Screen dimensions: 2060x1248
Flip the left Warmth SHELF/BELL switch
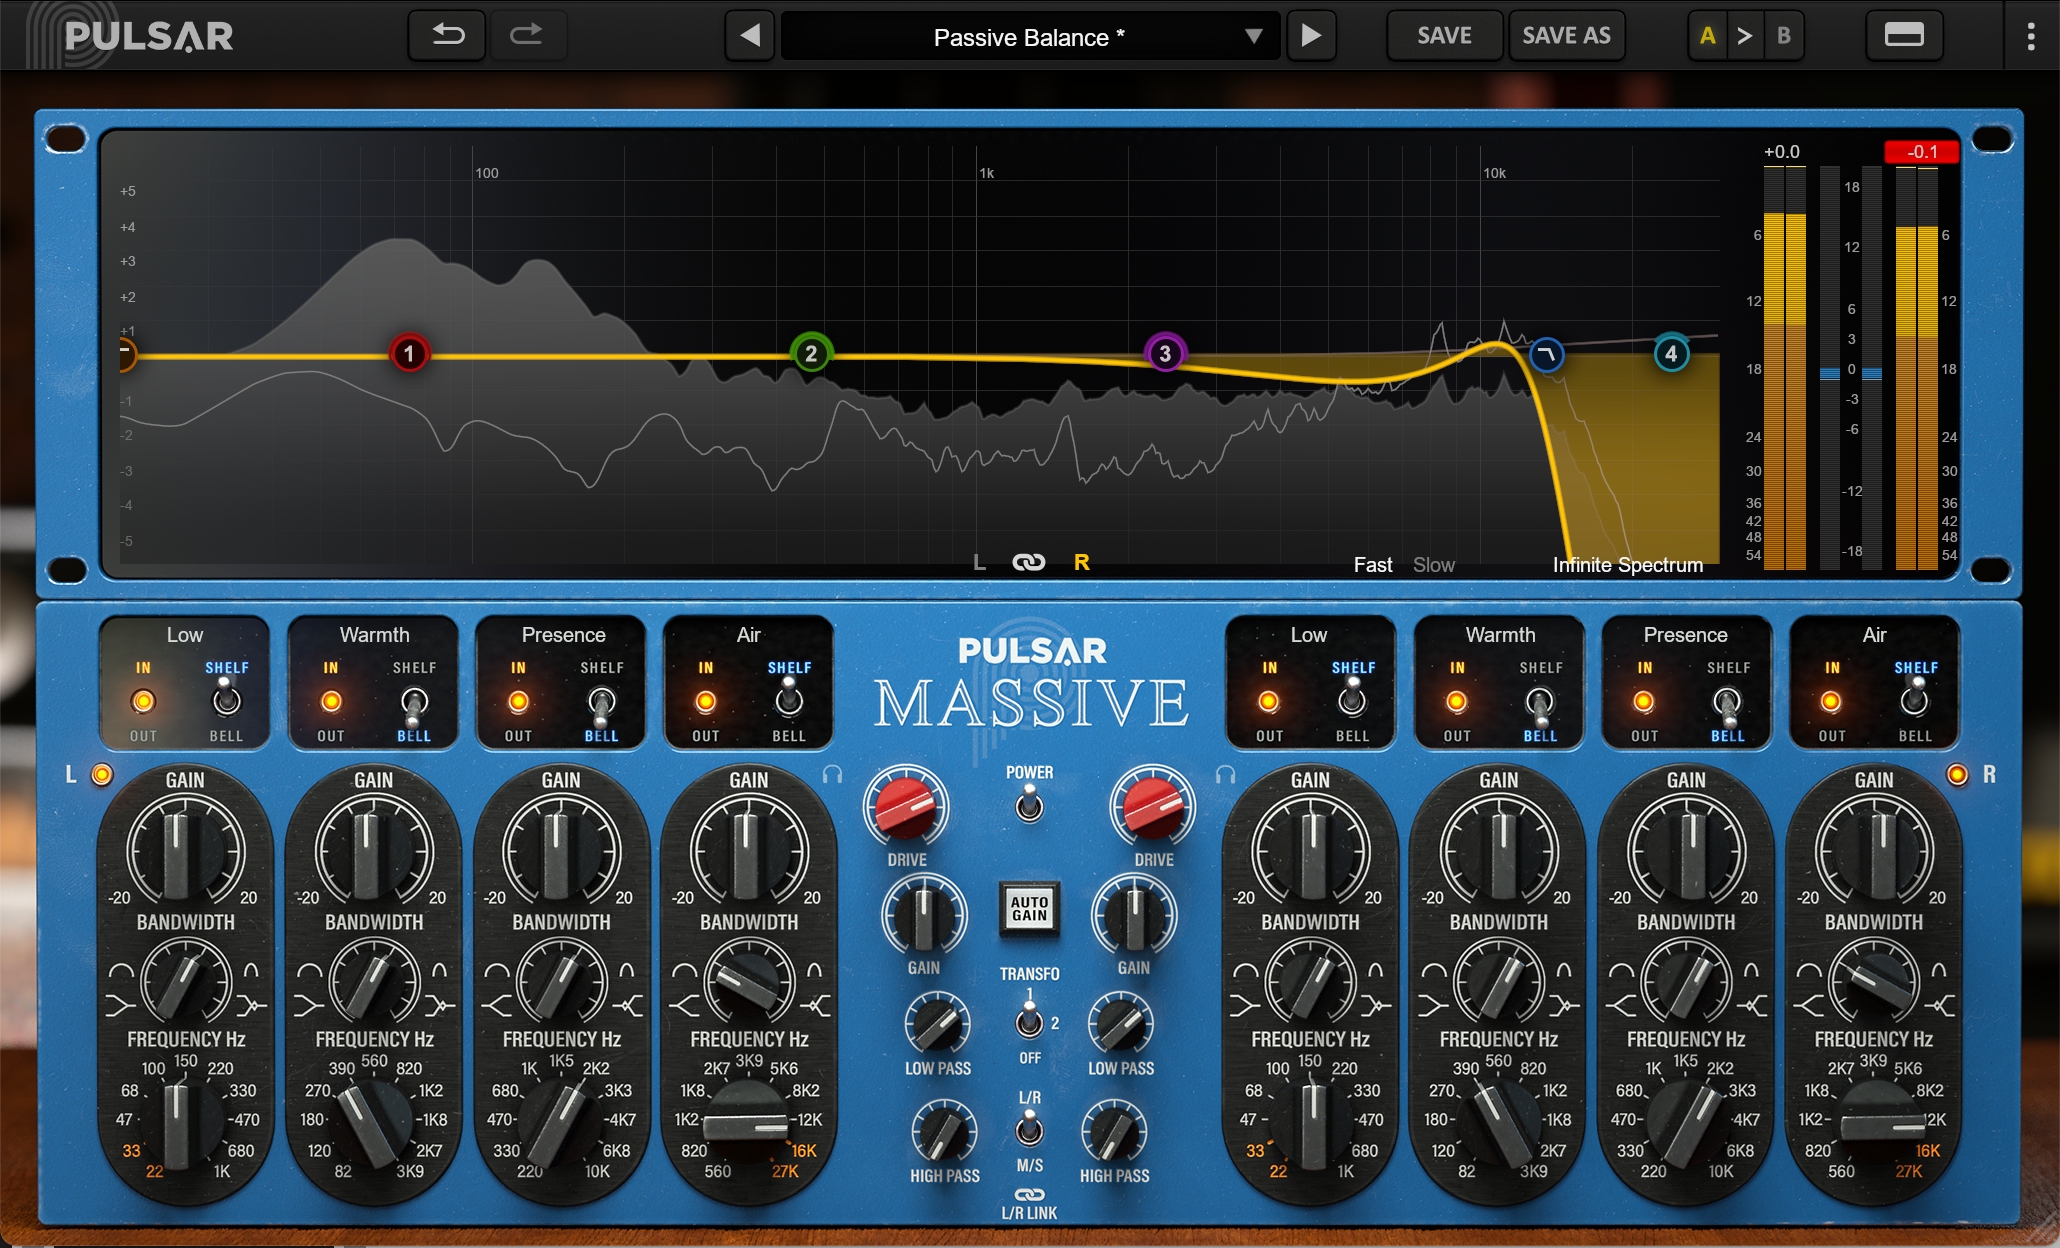coord(414,704)
